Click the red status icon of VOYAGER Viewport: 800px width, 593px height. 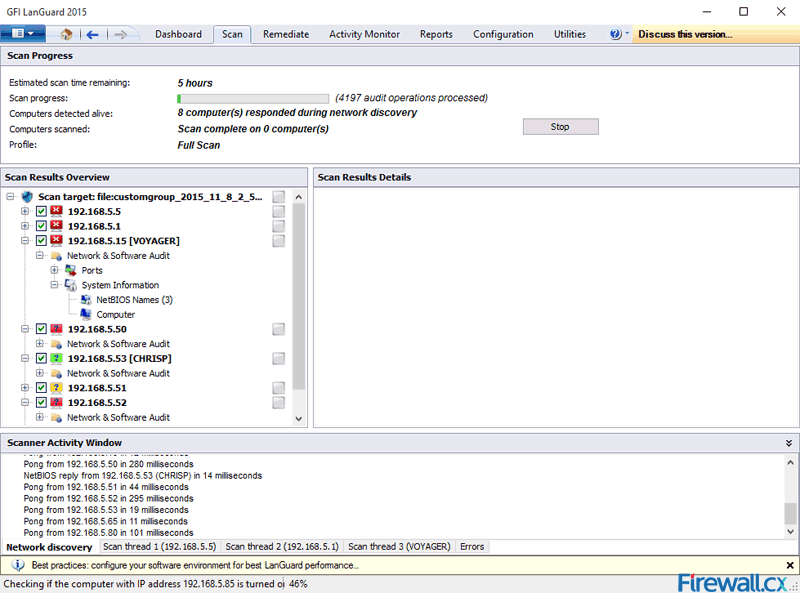coord(57,240)
